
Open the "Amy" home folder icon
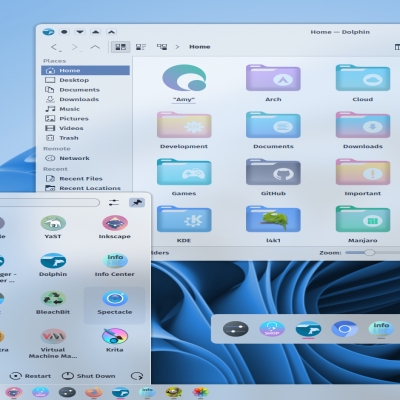184,78
